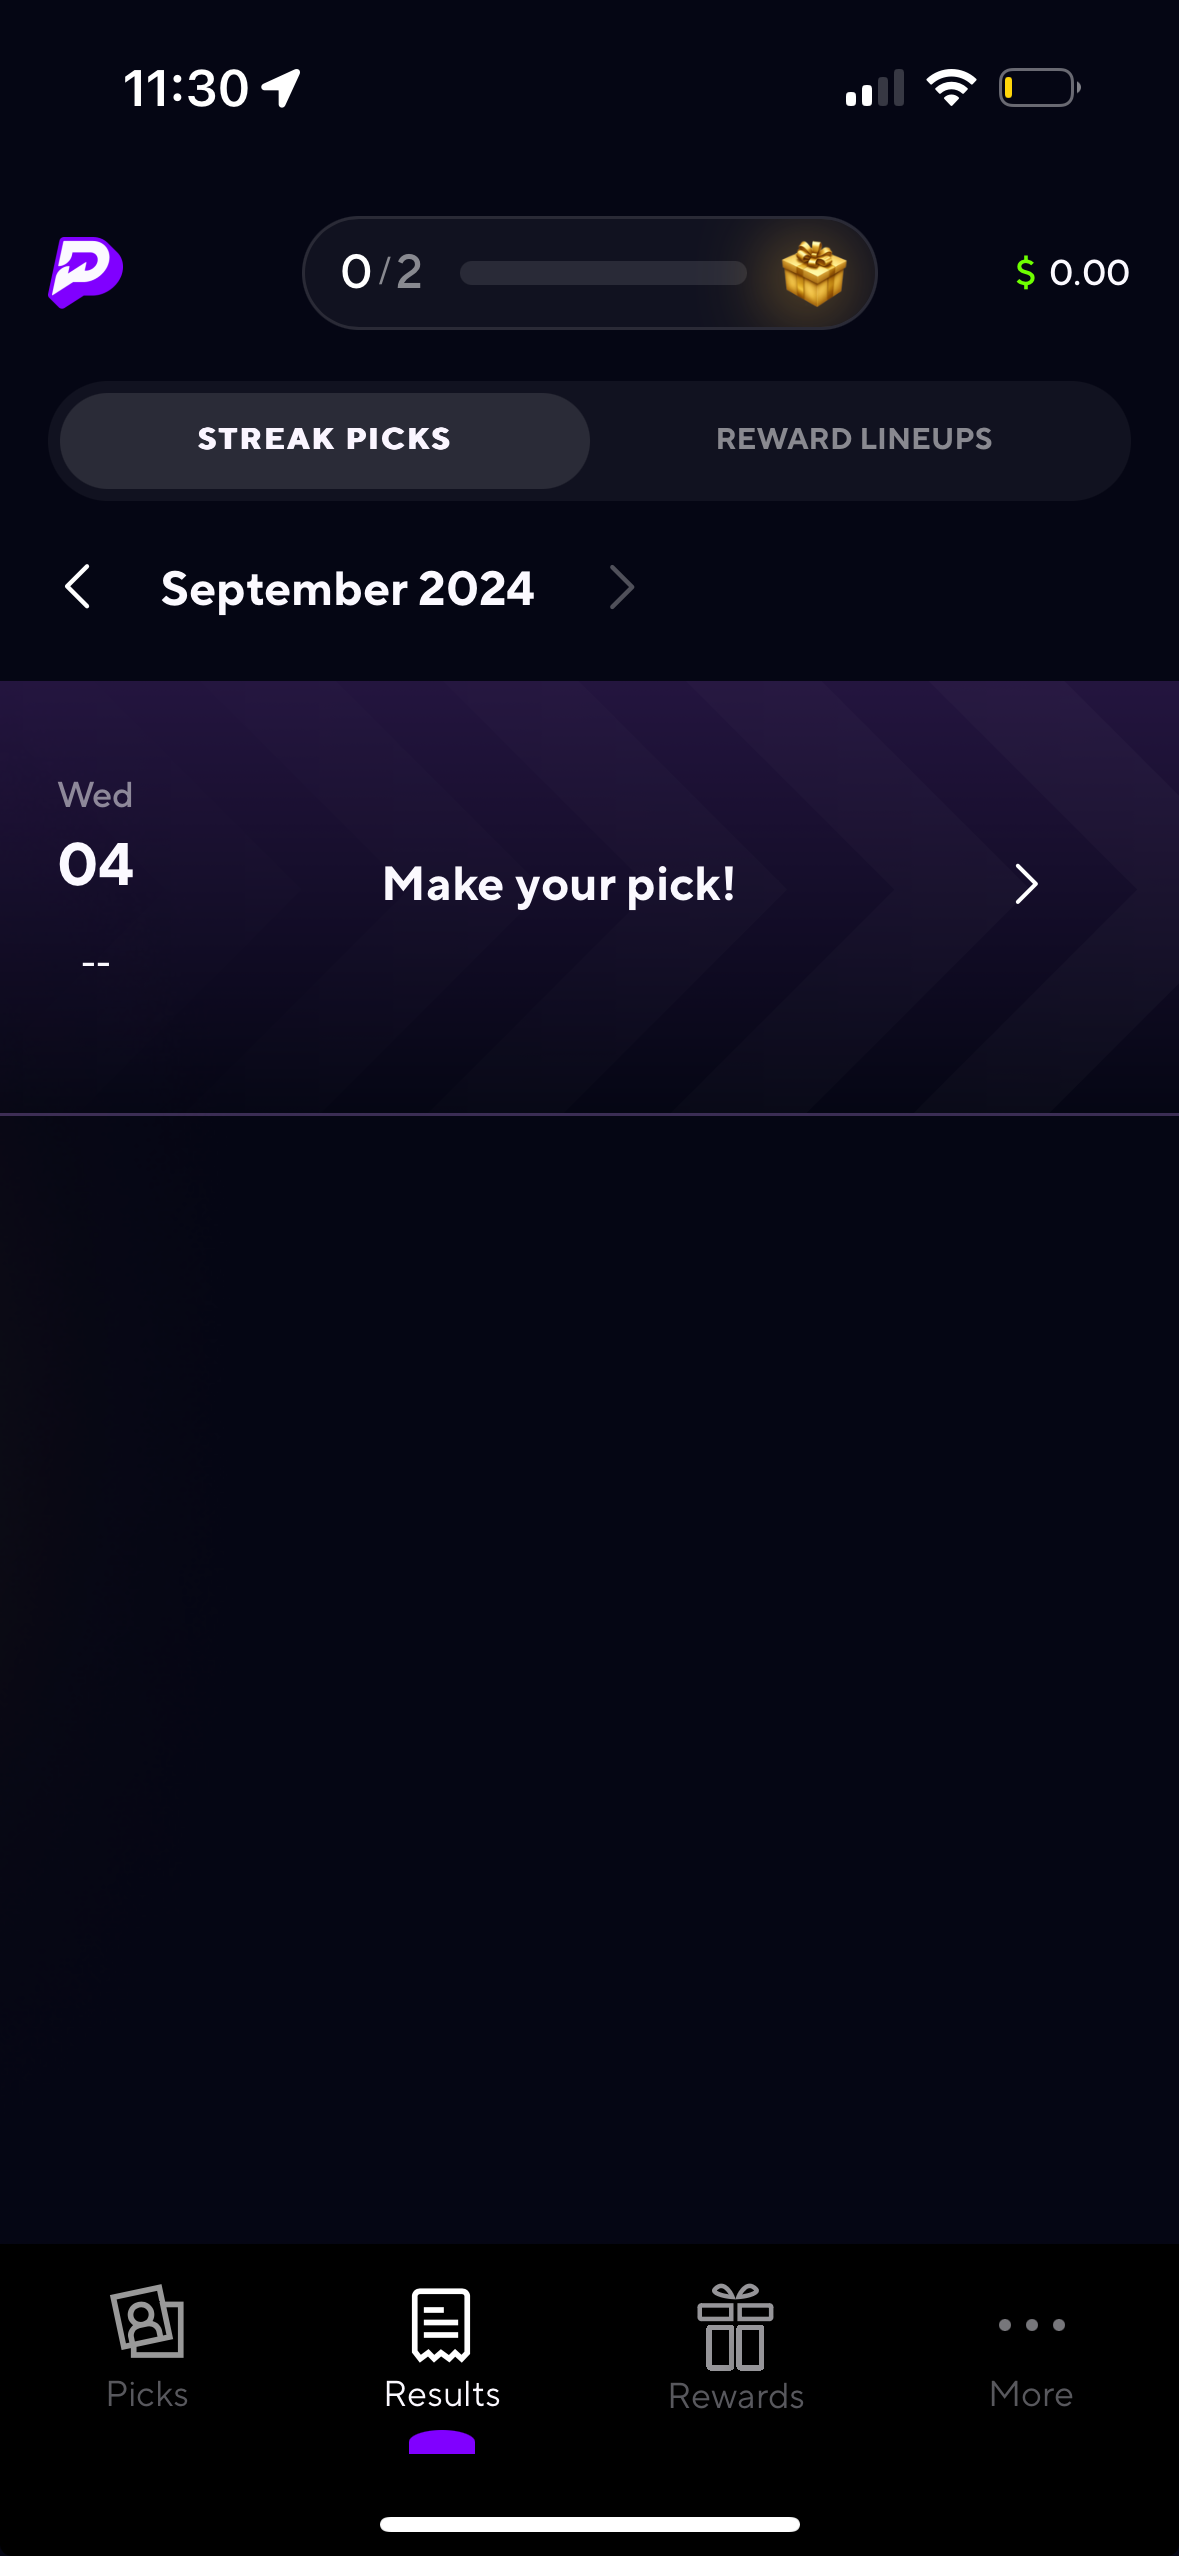Click the streak progress bar
The height and width of the screenshot is (2556, 1179).
(x=603, y=272)
